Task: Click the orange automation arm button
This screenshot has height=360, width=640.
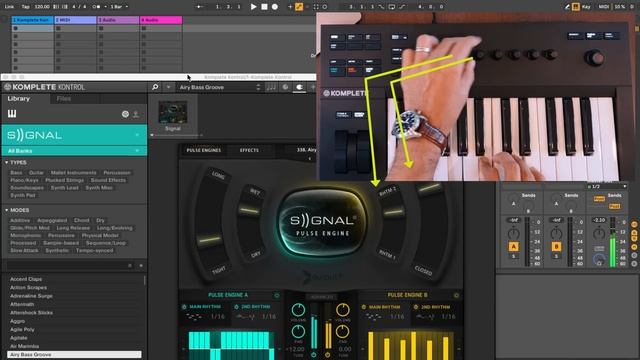Action: pyautogui.click(x=299, y=7)
